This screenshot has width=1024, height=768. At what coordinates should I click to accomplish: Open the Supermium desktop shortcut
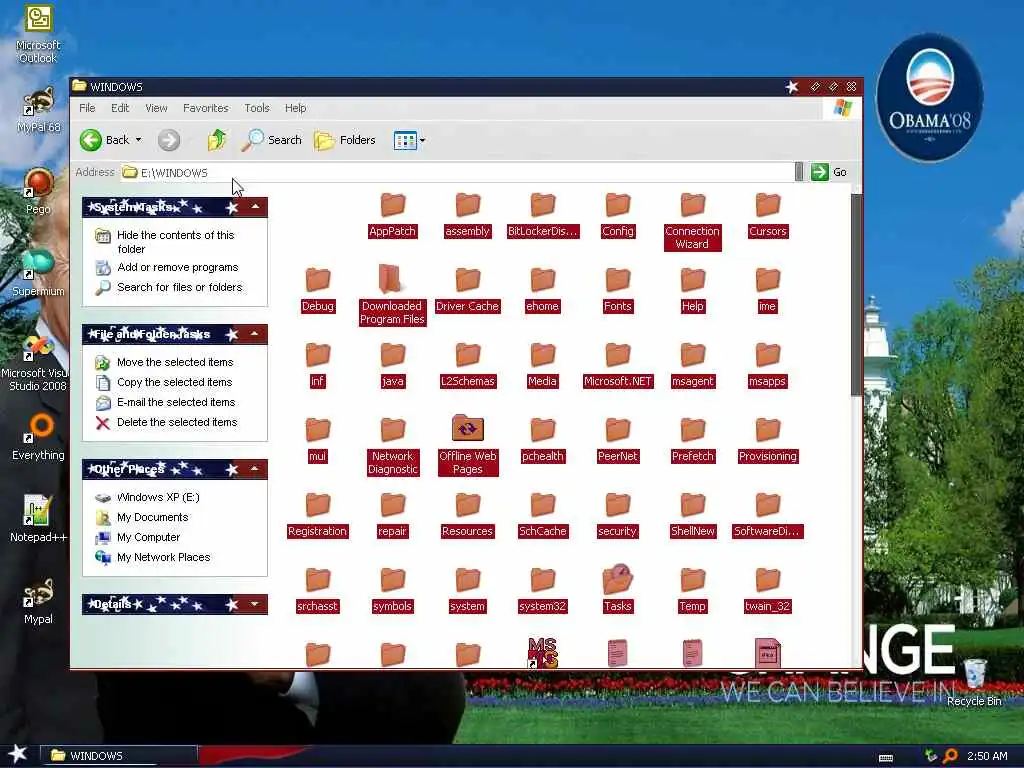point(38,273)
